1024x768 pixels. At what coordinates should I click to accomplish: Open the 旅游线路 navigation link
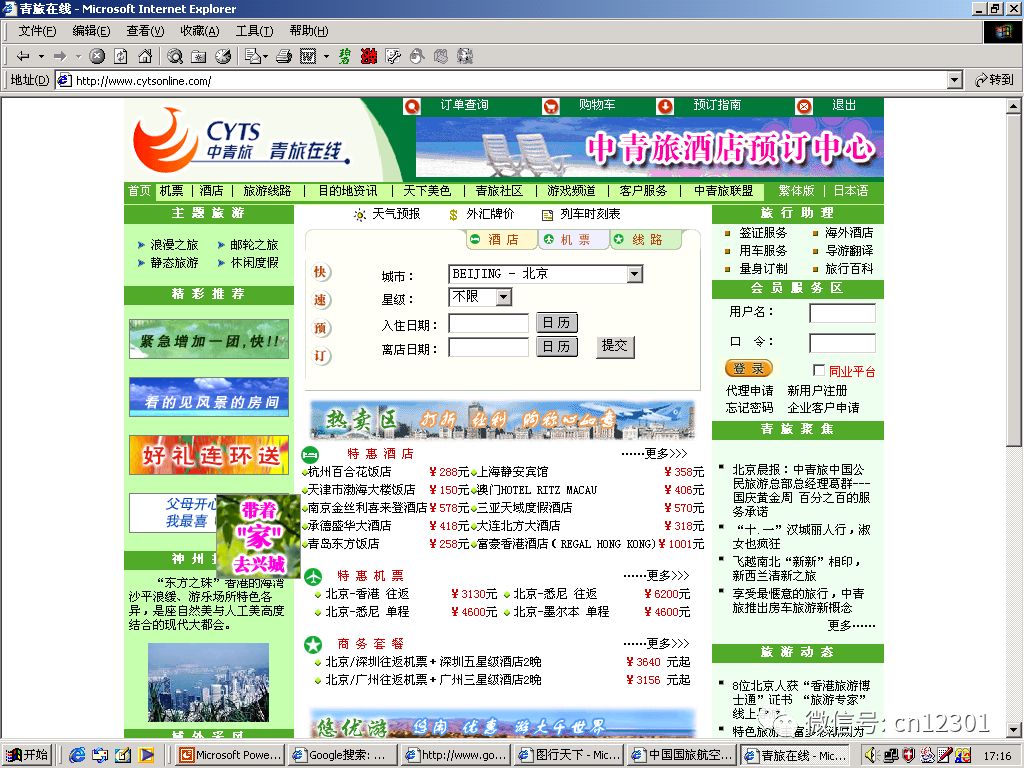(x=267, y=191)
